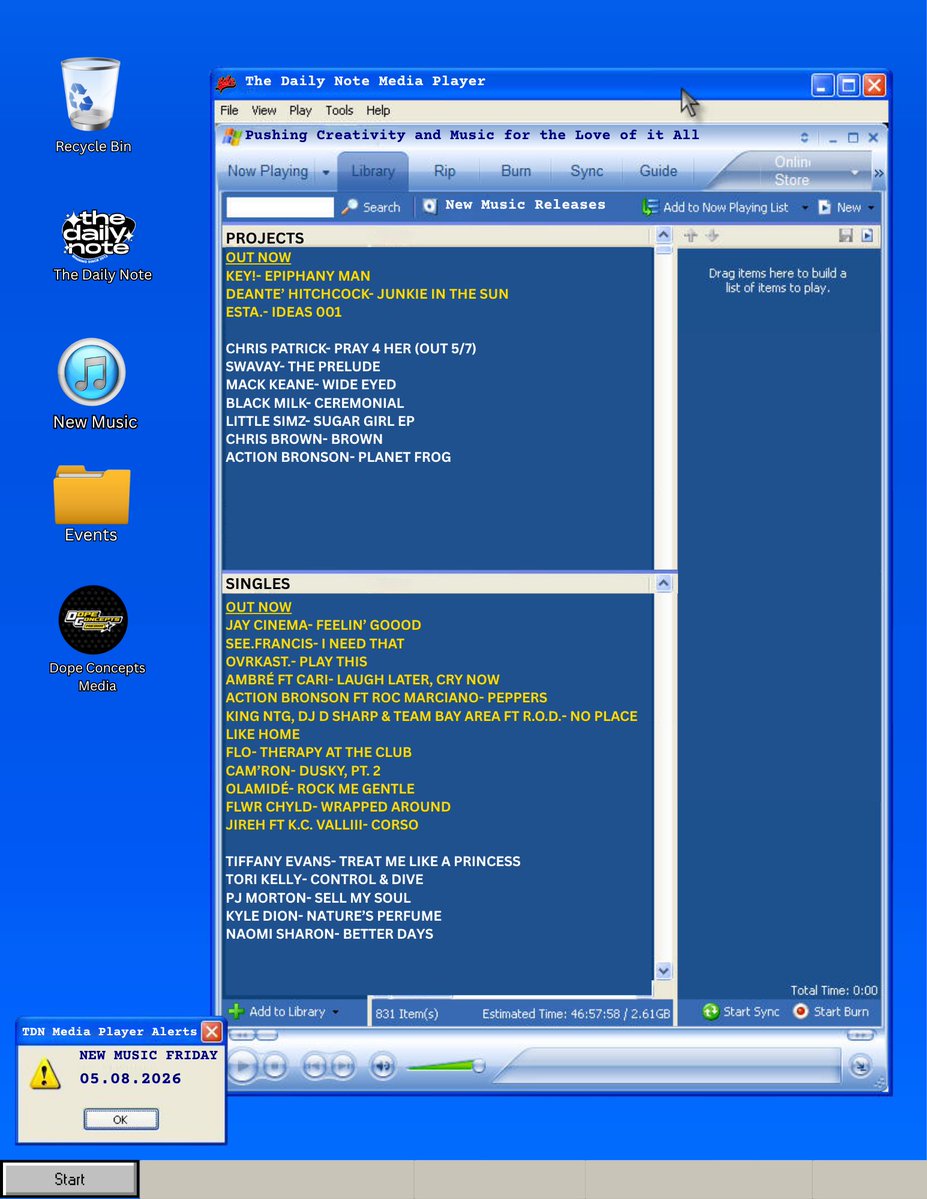
Task: Open the Recycle Bin desktop icon
Action: tap(91, 95)
